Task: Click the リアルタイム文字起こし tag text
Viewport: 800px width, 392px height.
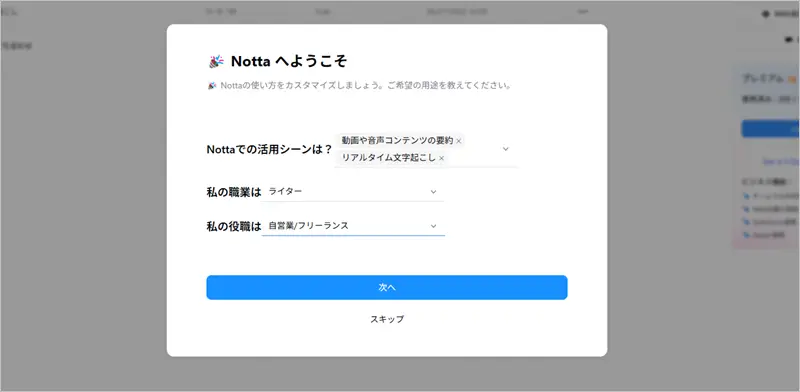Action: (388, 158)
